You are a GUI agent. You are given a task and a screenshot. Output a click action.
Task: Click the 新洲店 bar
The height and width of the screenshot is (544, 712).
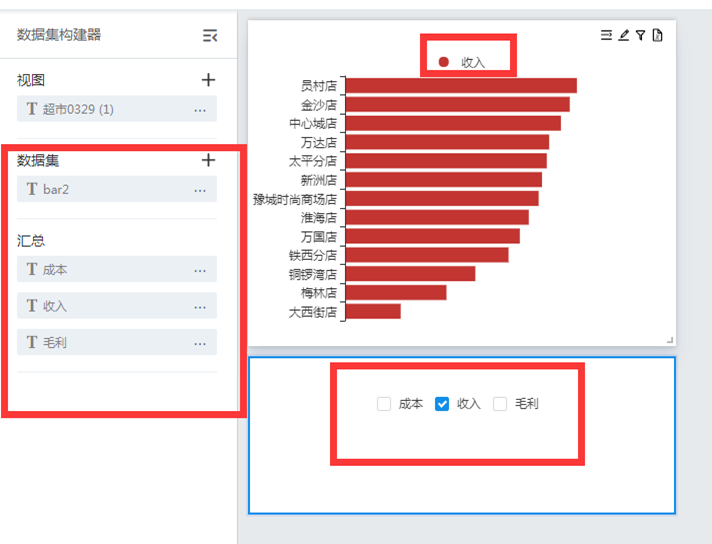click(444, 180)
